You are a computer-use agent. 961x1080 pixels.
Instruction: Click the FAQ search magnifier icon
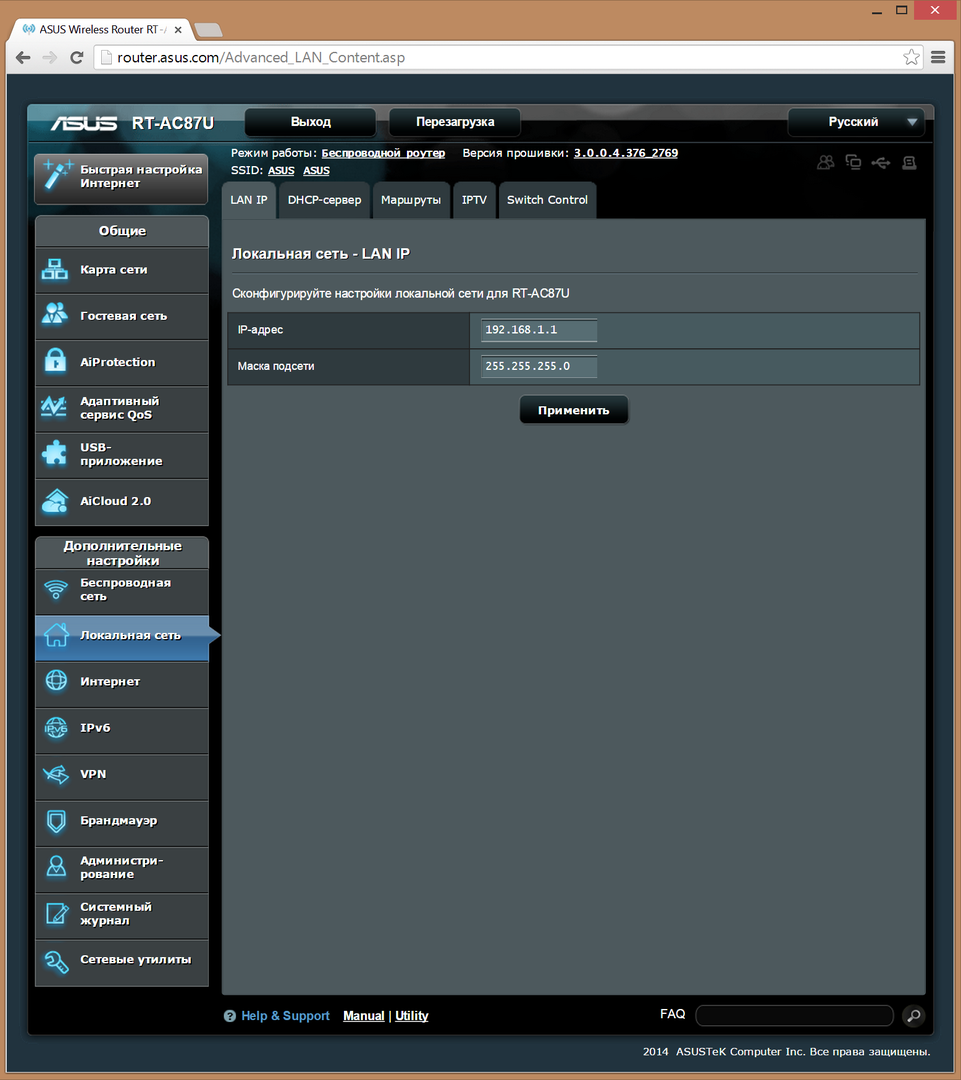click(x=912, y=1016)
